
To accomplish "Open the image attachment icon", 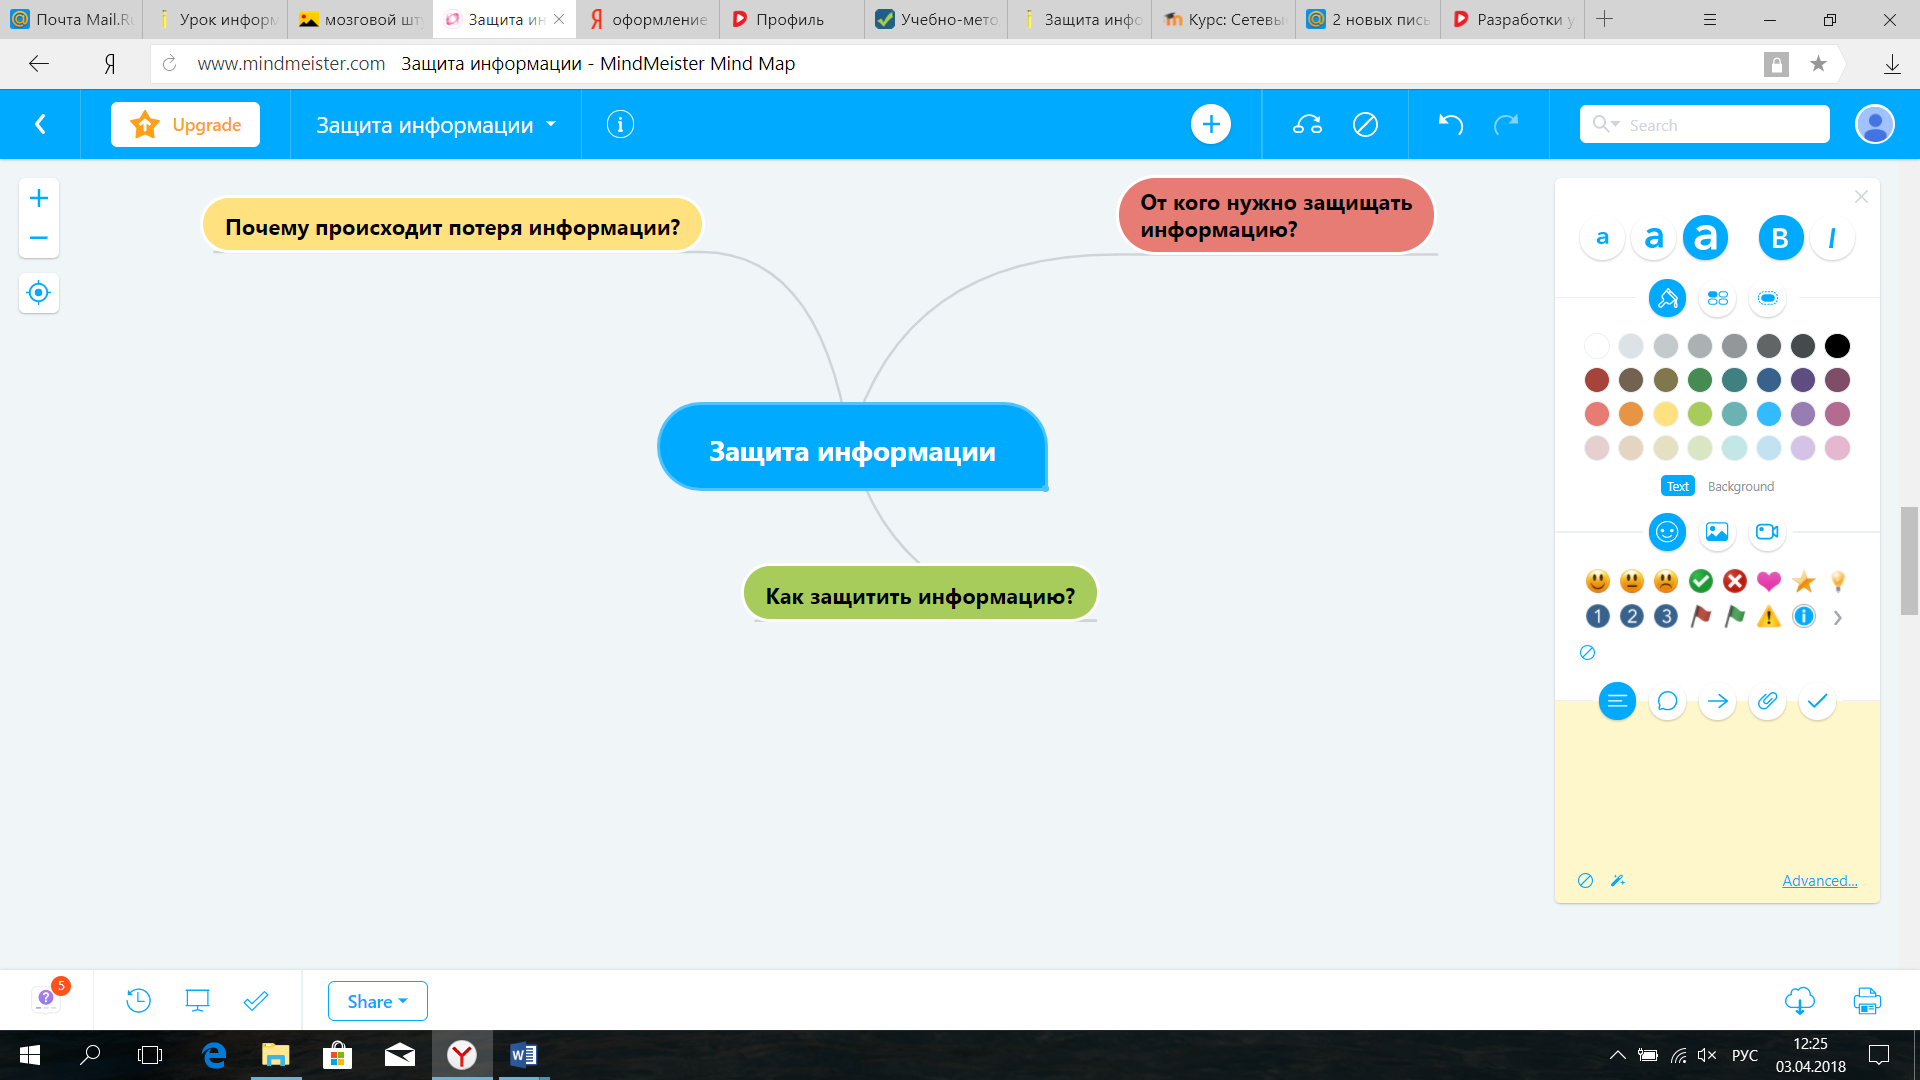I will [x=1717, y=532].
